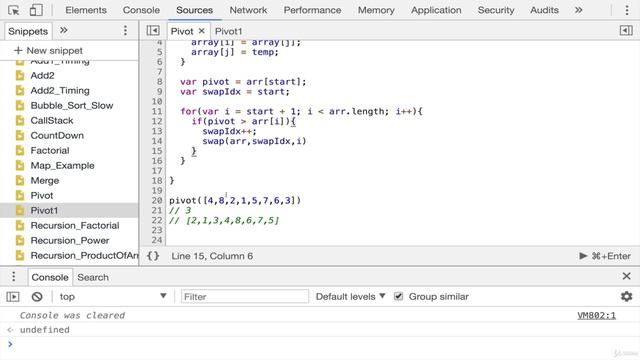Switch to the Performance tab
The image size is (640, 360).
pyautogui.click(x=312, y=10)
